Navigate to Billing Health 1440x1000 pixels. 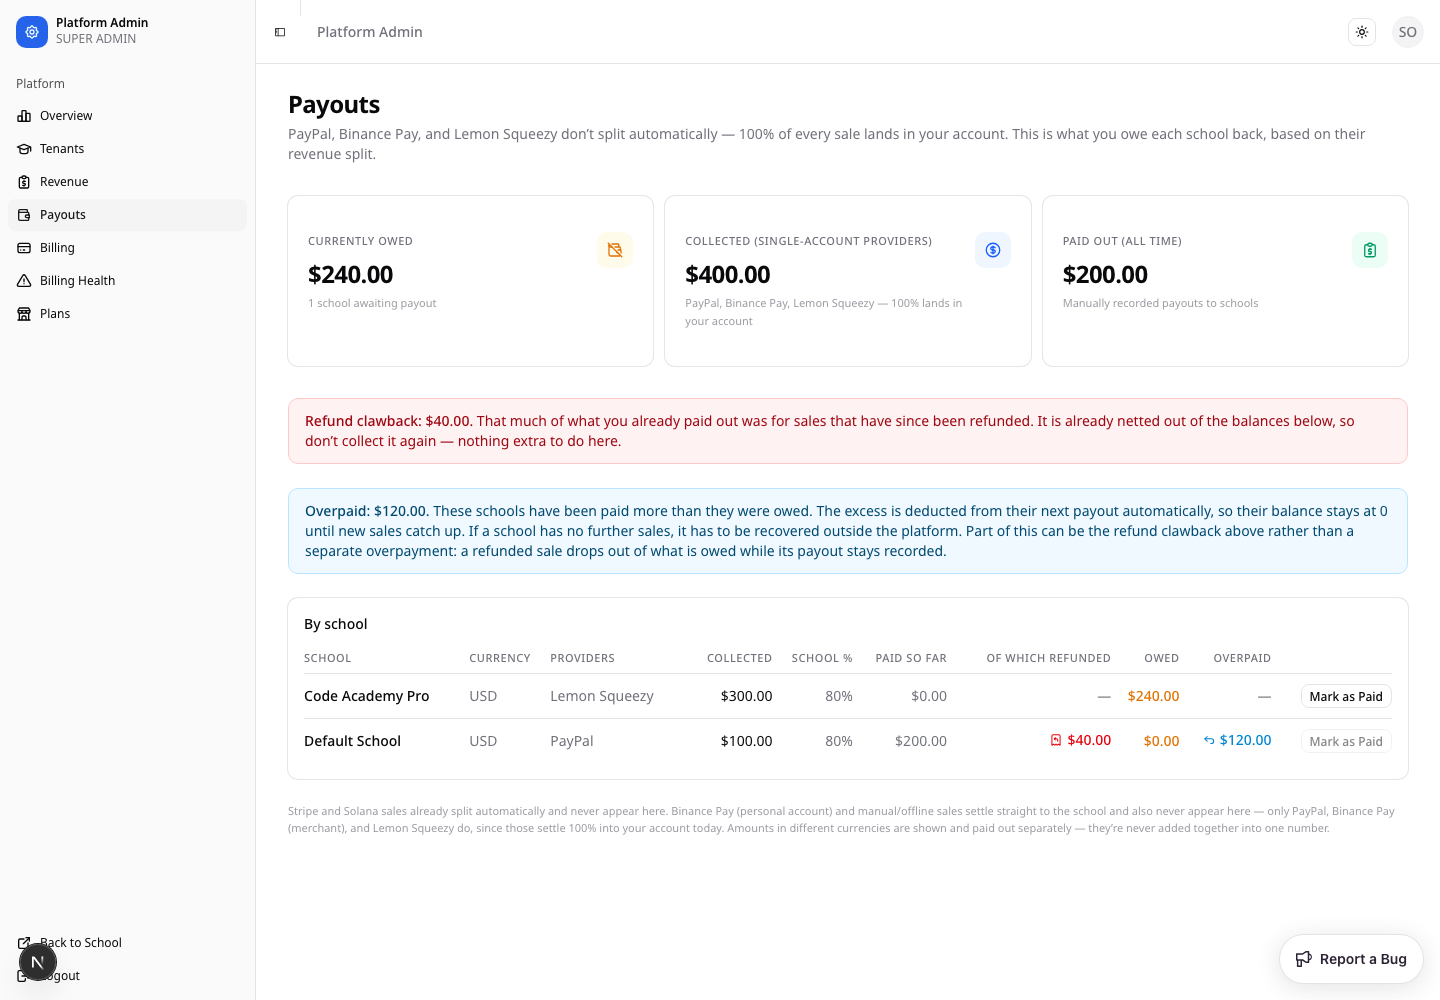pyautogui.click(x=127, y=281)
